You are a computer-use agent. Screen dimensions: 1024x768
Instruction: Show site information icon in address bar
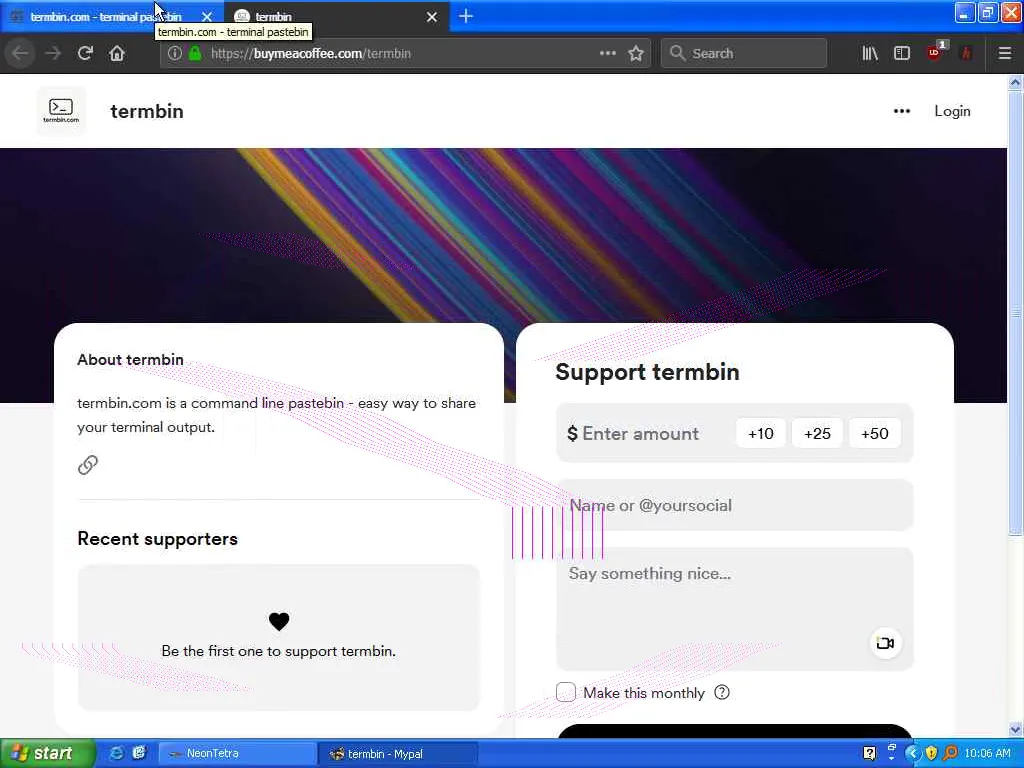coord(174,53)
